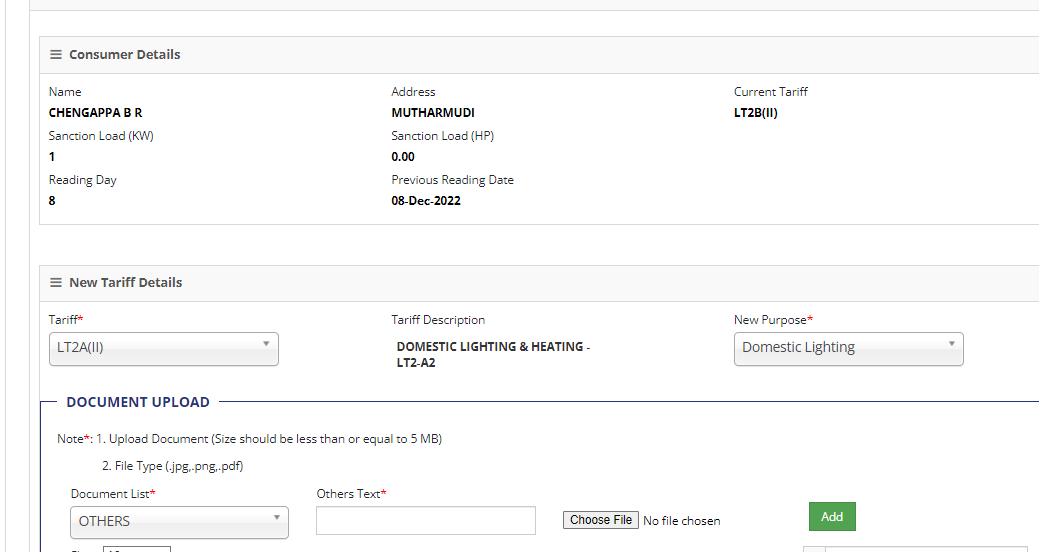Click the New Tariff Details hamburger icon

point(56,283)
